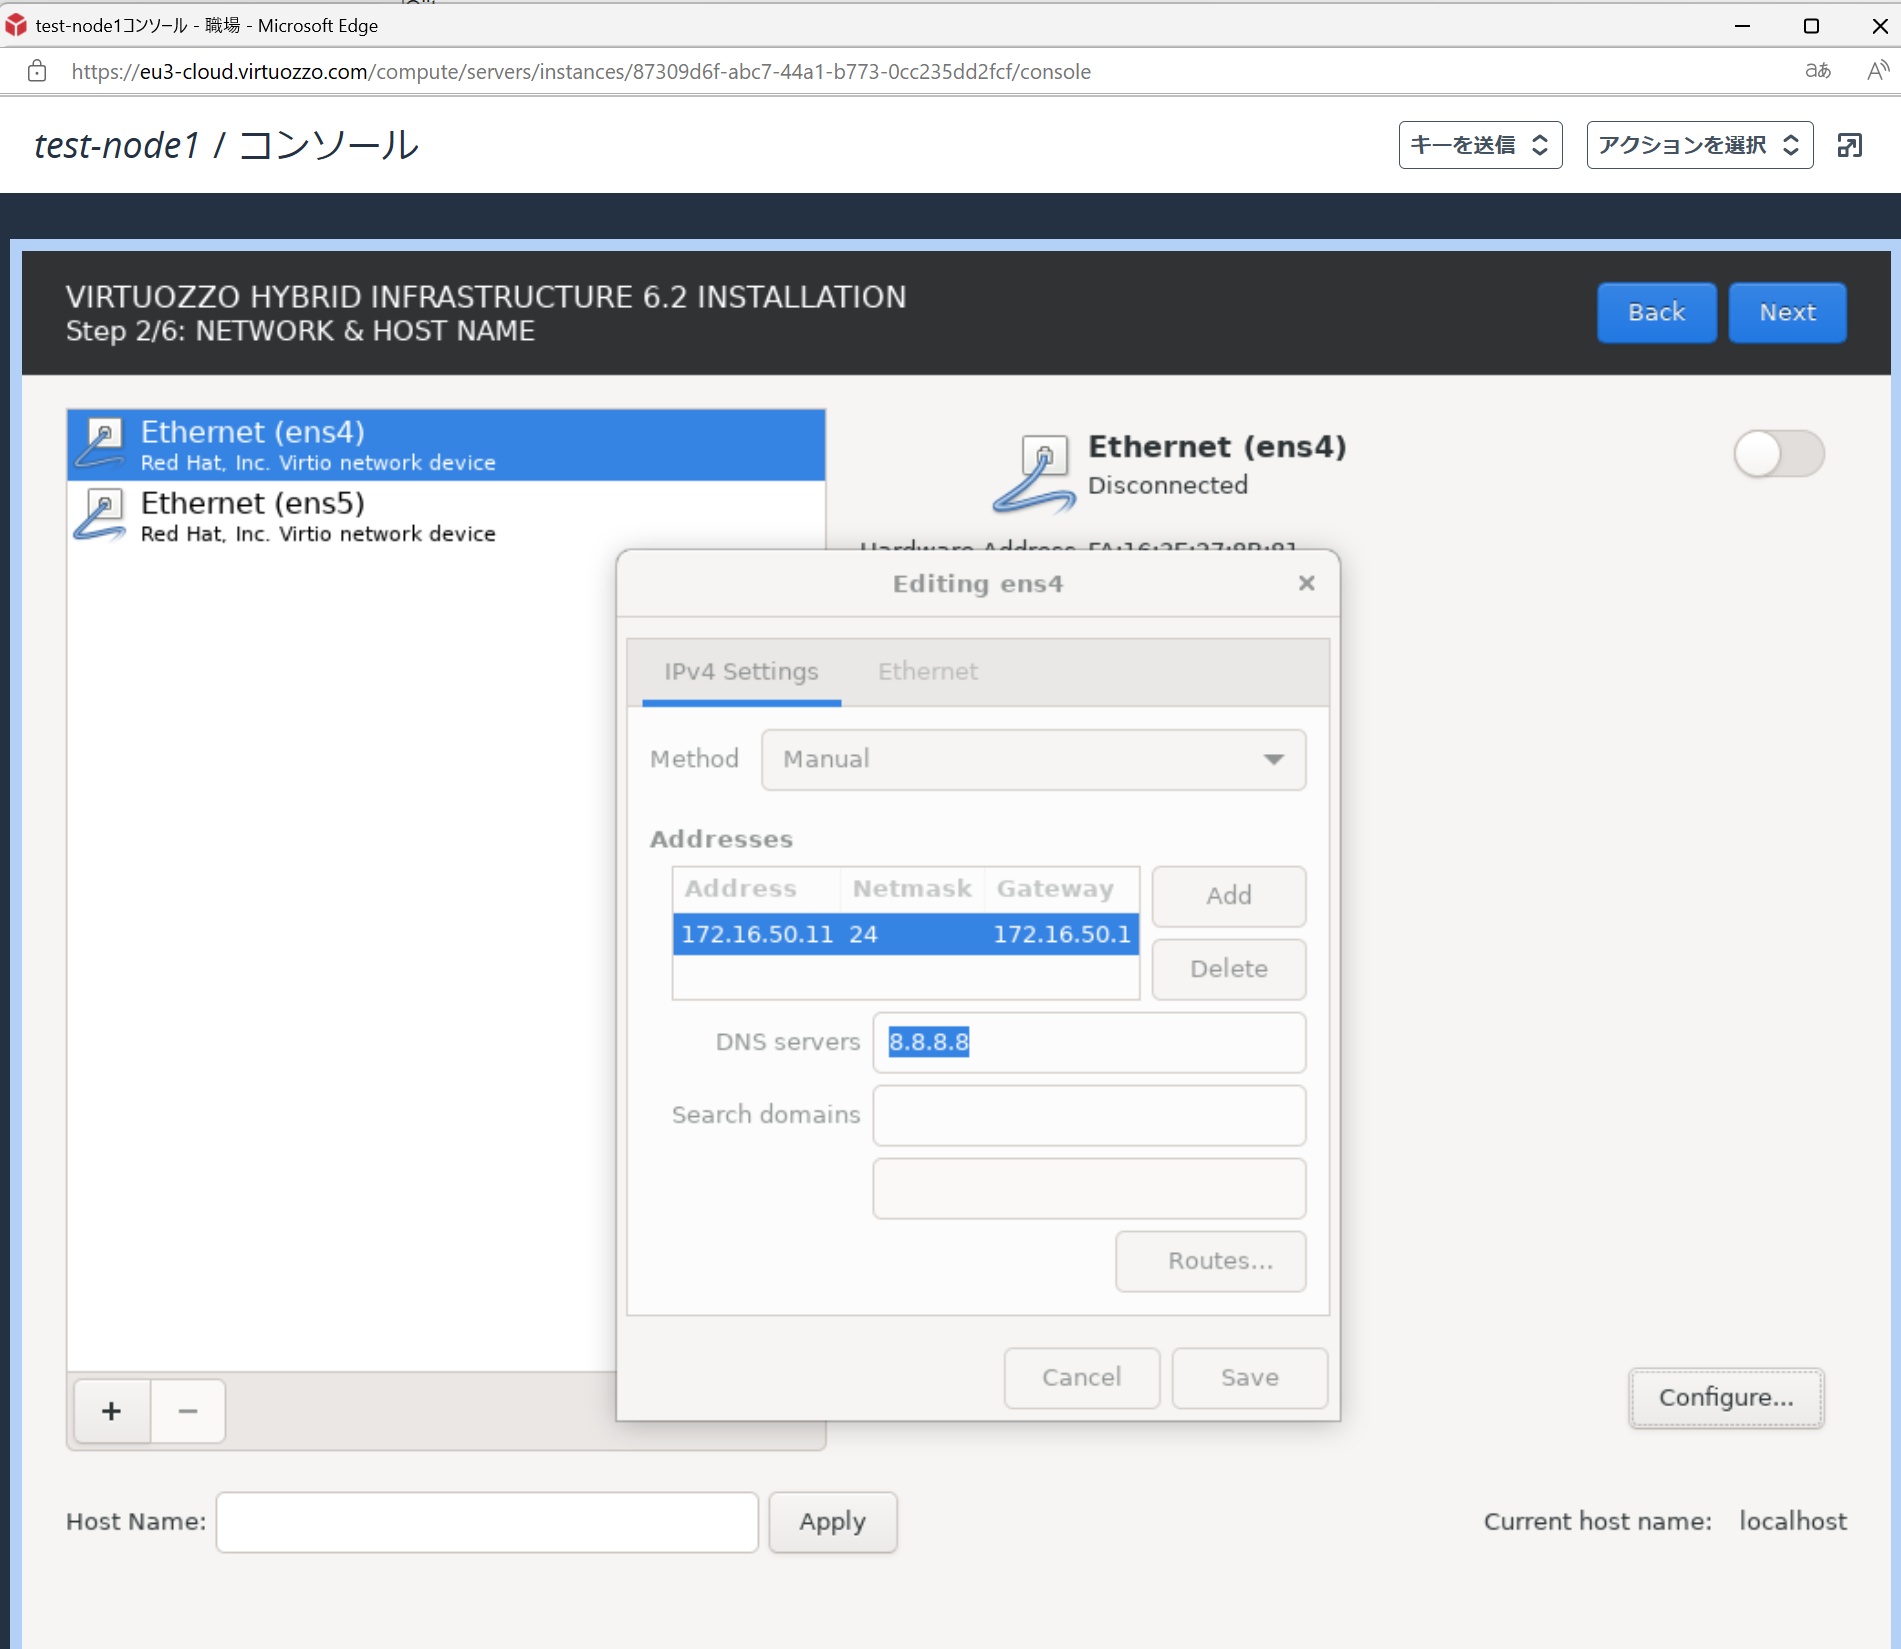This screenshot has width=1901, height=1649.
Task: Open console in new window icon
Action: 1849,145
